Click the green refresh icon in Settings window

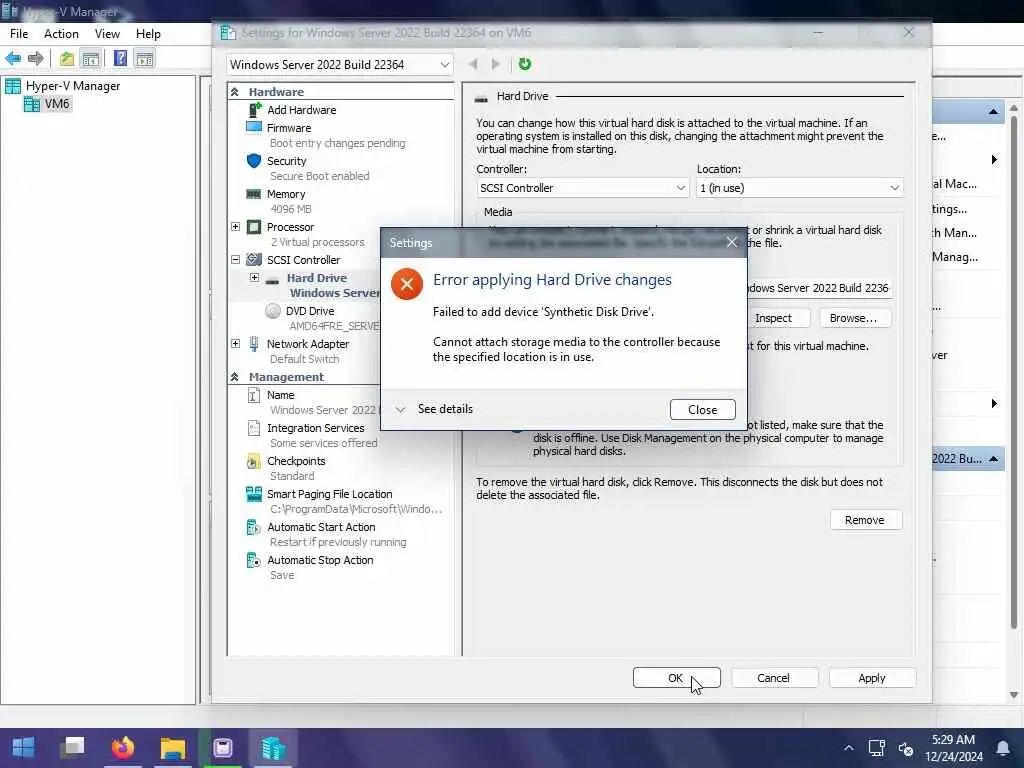coord(524,64)
